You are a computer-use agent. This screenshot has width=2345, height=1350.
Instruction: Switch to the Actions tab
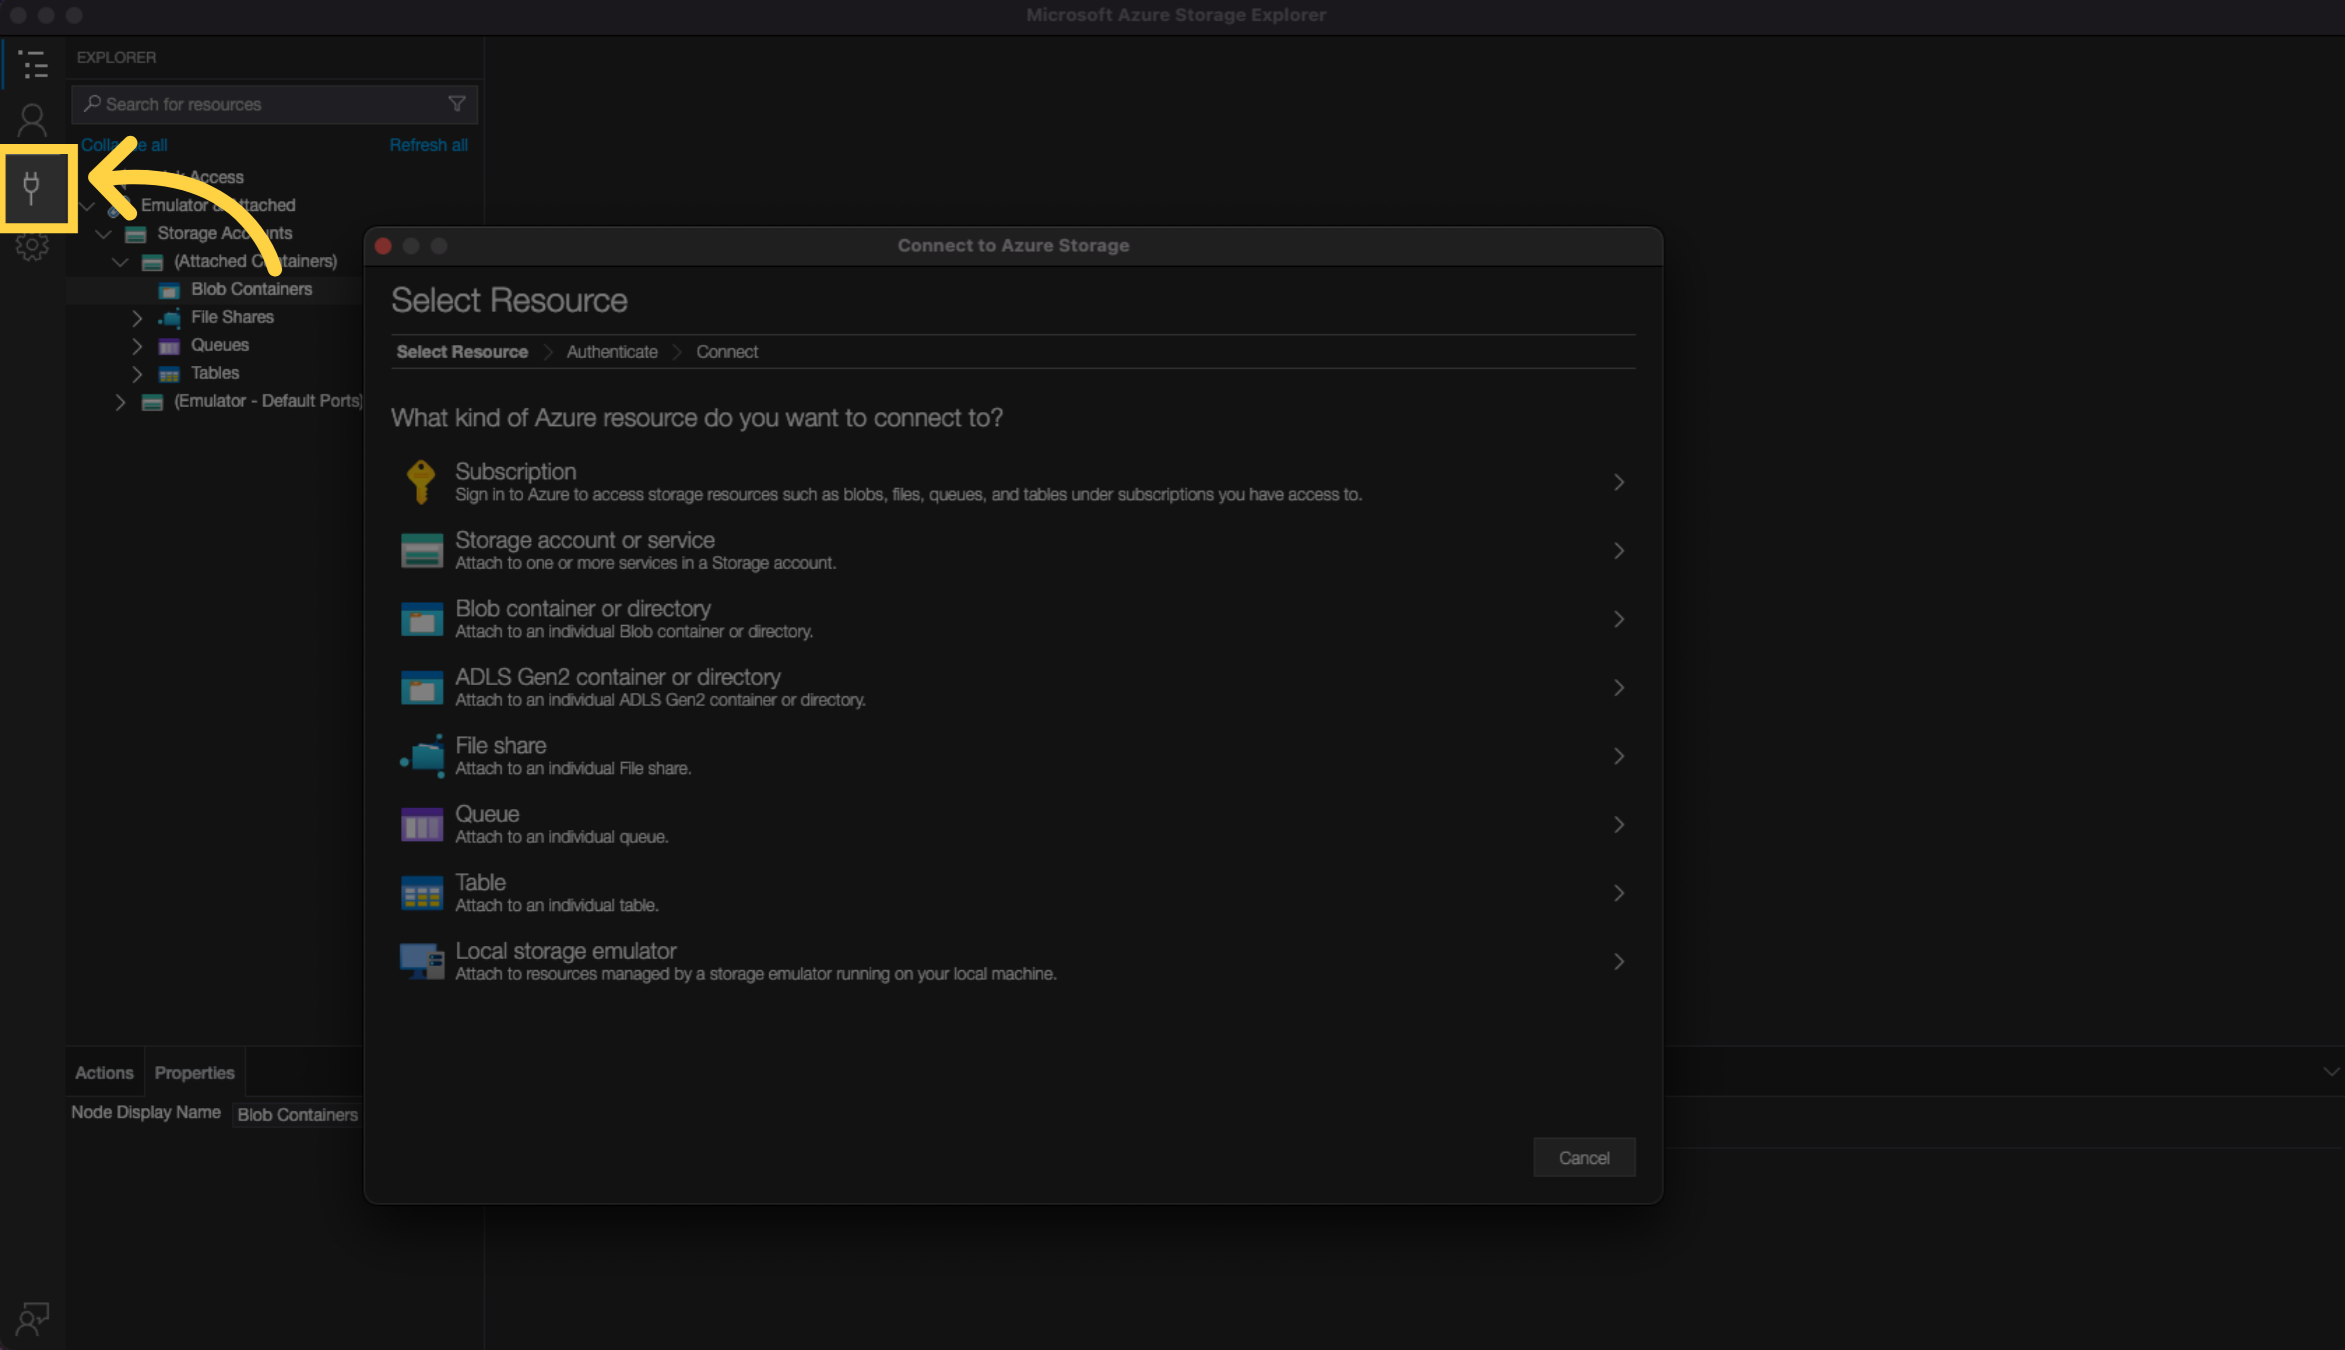coord(104,1073)
